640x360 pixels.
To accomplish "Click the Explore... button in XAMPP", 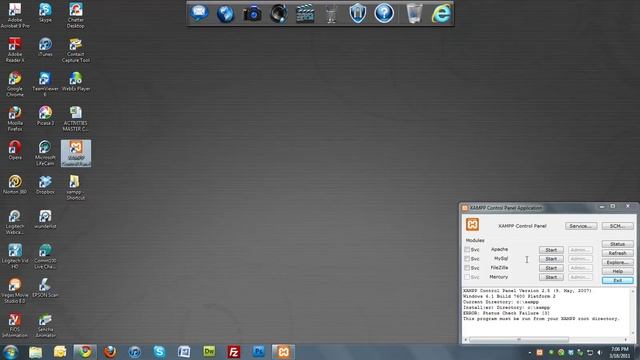I will (x=617, y=262).
